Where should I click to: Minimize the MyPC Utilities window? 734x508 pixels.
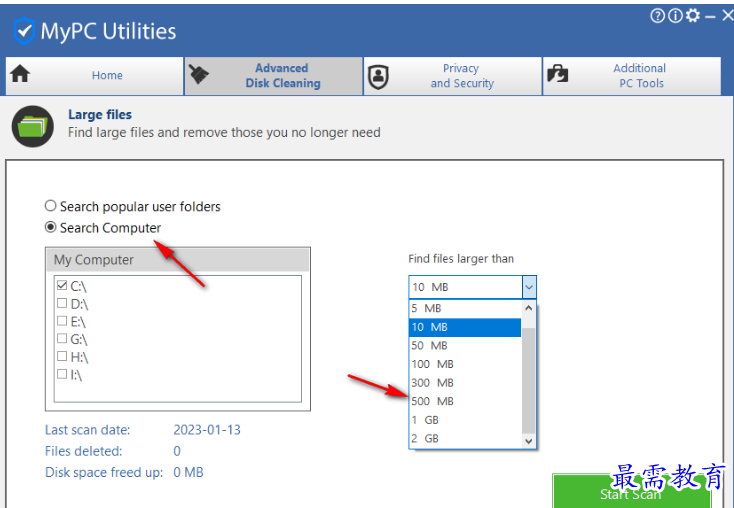point(711,17)
